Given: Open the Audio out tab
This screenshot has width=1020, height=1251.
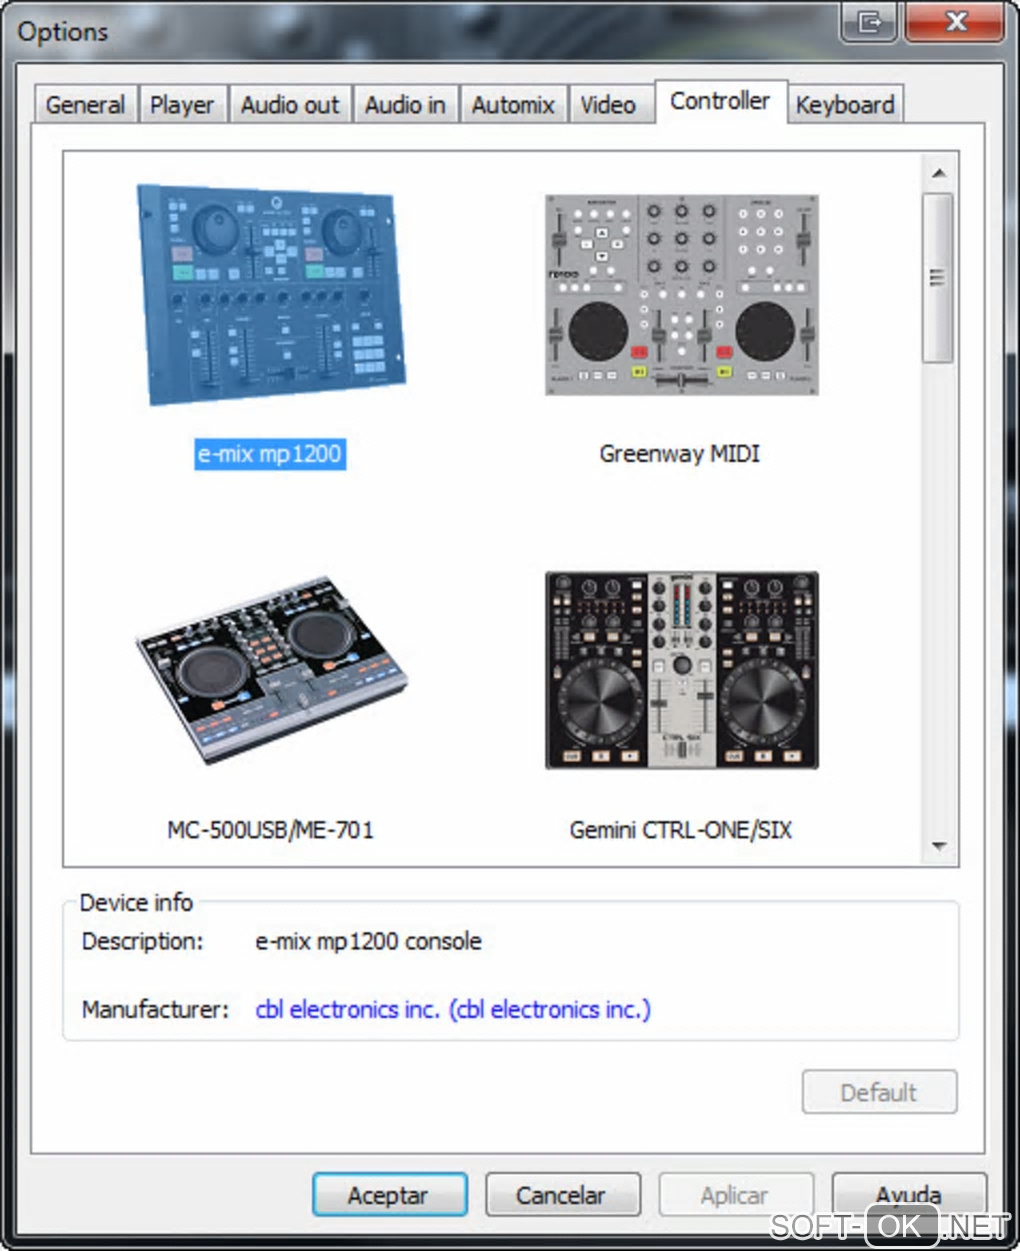Looking at the screenshot, I should (x=290, y=105).
